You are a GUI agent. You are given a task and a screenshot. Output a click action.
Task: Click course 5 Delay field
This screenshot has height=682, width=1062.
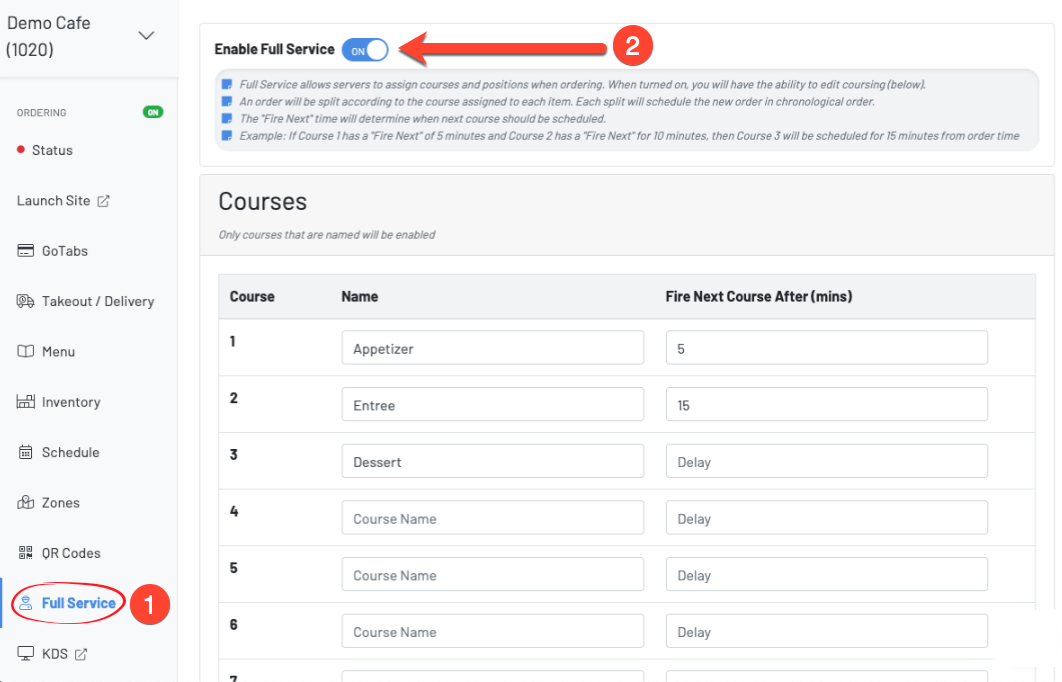pyautogui.click(x=826, y=574)
